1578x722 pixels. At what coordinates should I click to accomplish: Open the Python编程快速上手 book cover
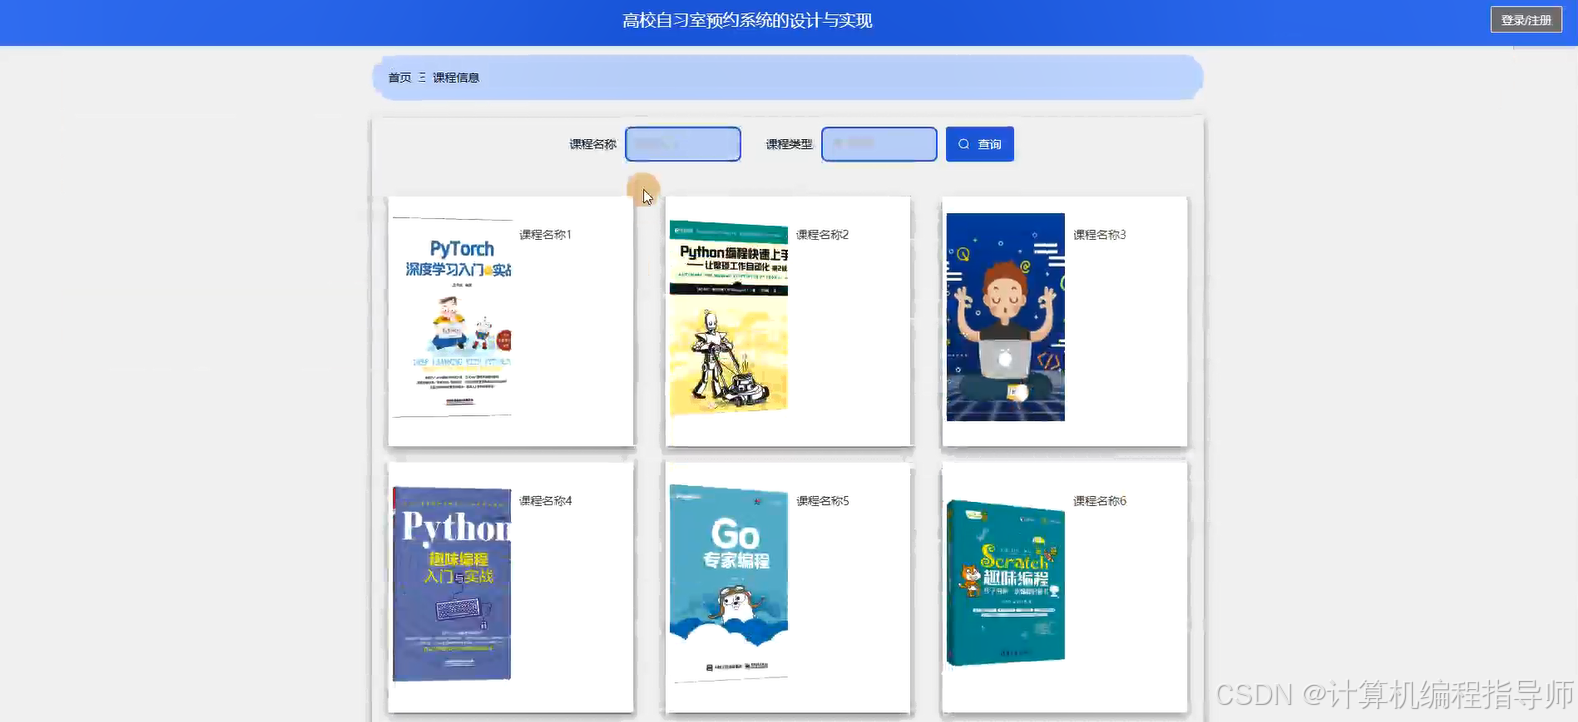pos(729,318)
